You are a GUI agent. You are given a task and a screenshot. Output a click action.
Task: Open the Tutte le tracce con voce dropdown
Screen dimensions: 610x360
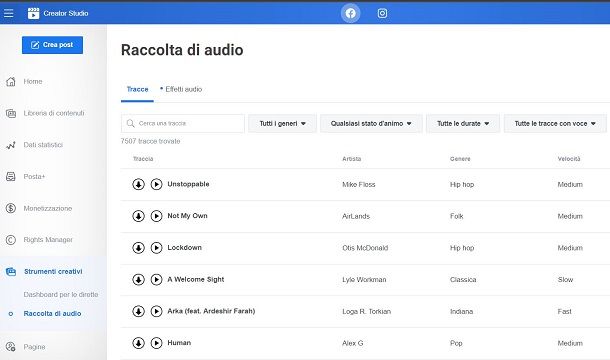(555, 123)
